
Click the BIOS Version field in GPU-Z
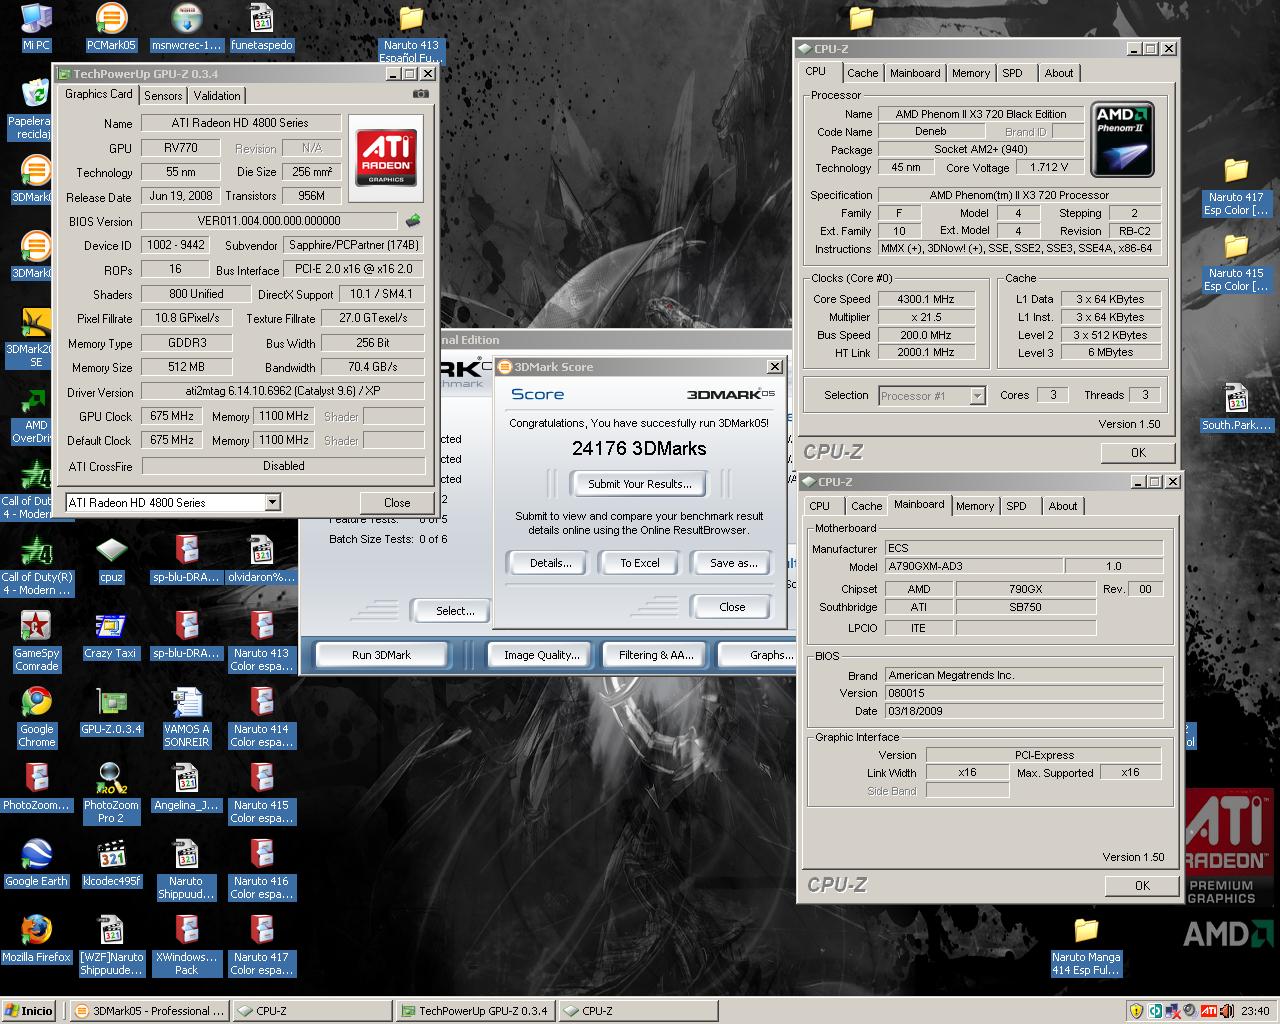pos(270,221)
